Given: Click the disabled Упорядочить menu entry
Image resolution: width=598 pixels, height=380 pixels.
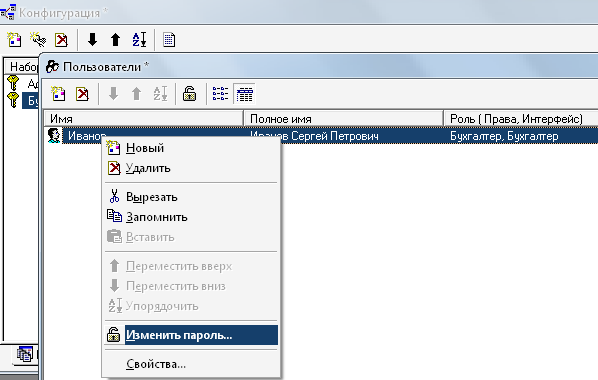Looking at the screenshot, I should coord(191,306).
